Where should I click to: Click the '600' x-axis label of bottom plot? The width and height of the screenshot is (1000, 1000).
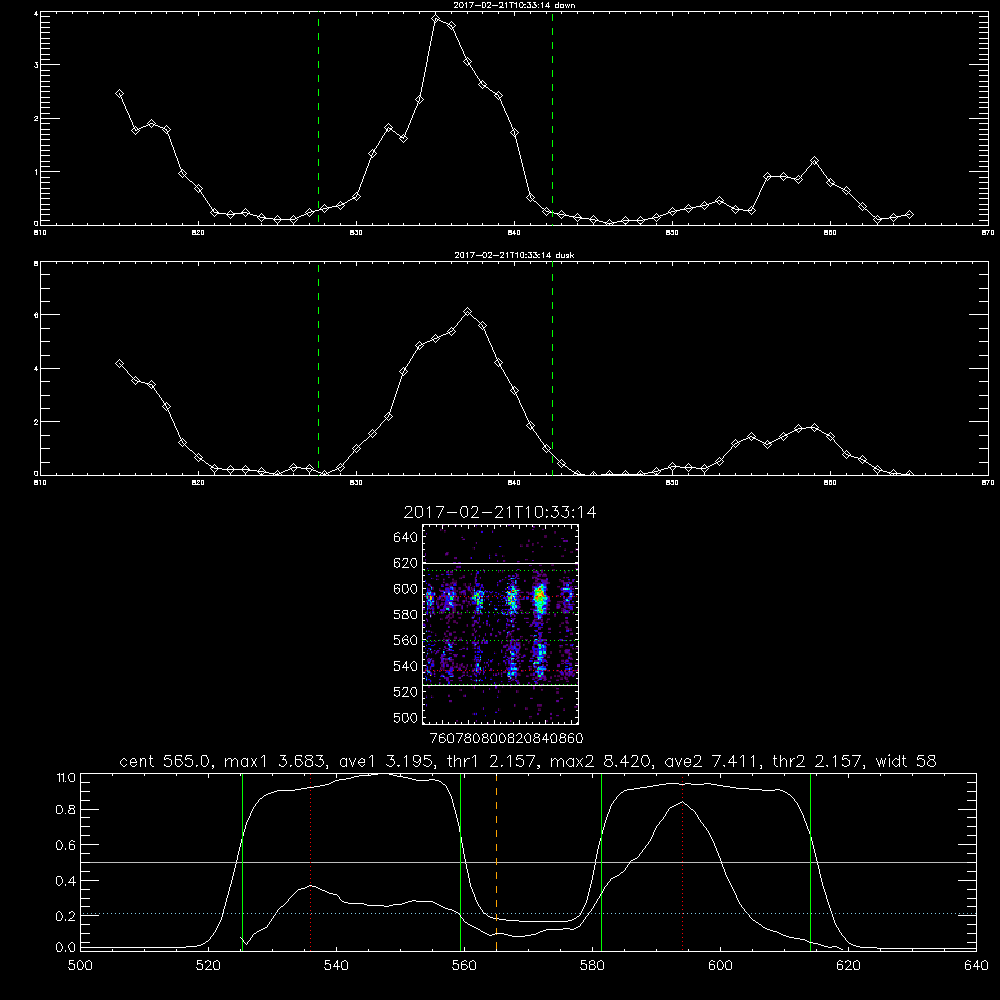click(x=721, y=965)
